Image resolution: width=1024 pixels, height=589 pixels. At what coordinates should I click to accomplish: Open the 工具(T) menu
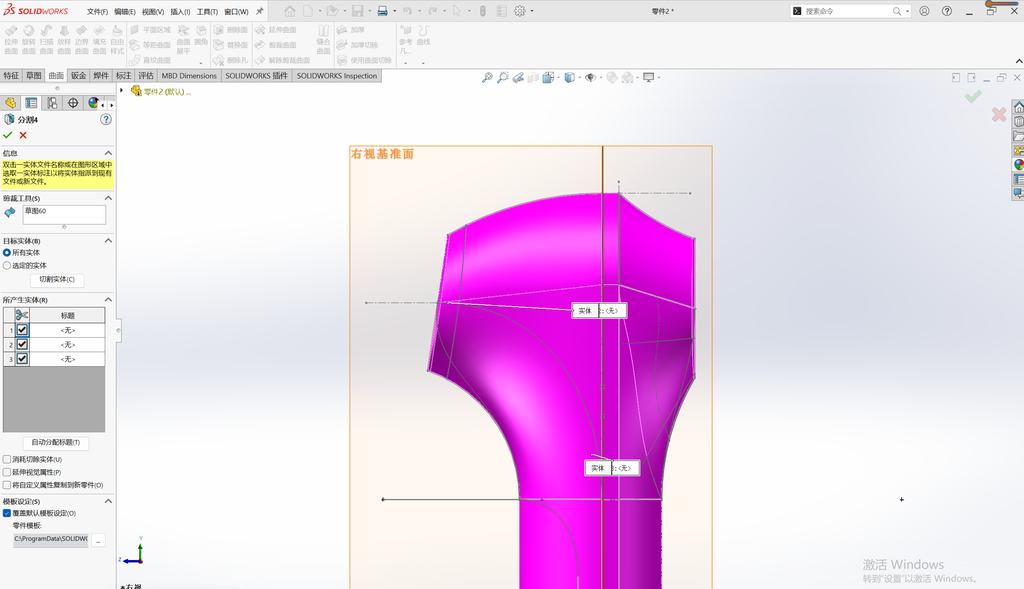tap(207, 12)
